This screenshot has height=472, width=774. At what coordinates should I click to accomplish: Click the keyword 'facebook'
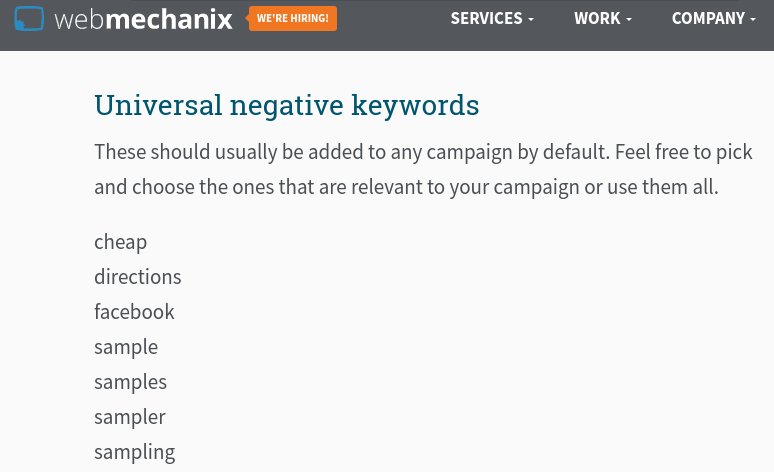134,312
